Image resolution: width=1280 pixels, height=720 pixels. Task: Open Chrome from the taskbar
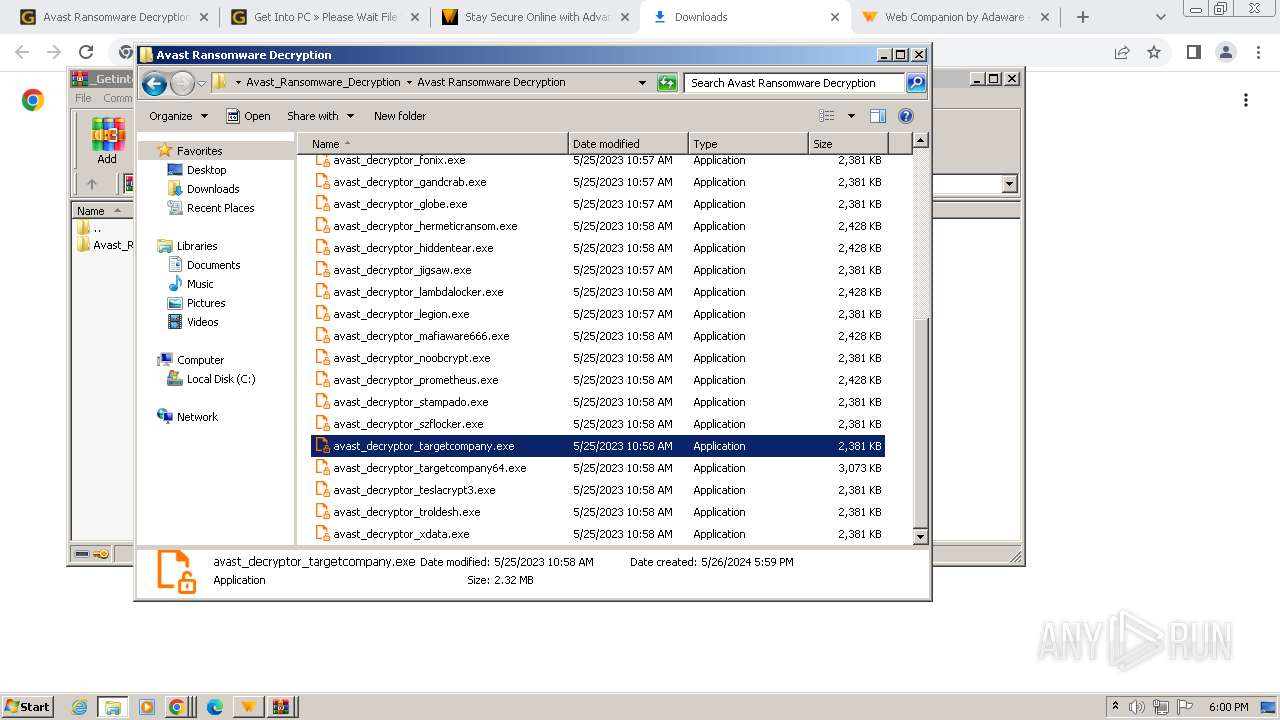[176, 707]
